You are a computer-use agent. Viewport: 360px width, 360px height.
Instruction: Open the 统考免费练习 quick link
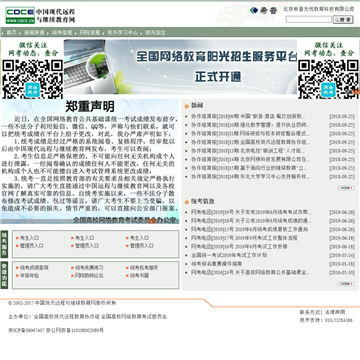point(89,268)
